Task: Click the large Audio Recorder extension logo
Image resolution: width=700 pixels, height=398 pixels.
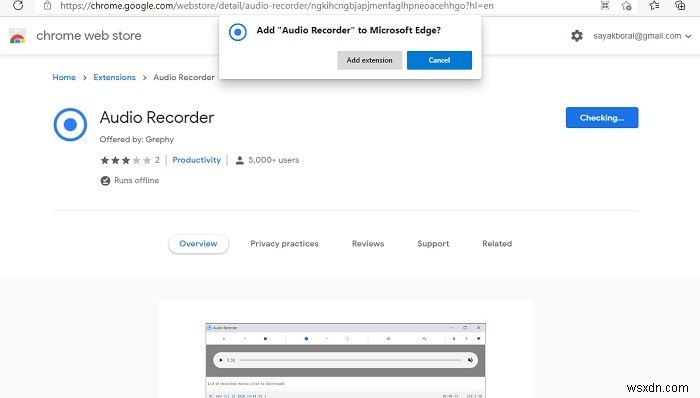Action: coord(70,124)
